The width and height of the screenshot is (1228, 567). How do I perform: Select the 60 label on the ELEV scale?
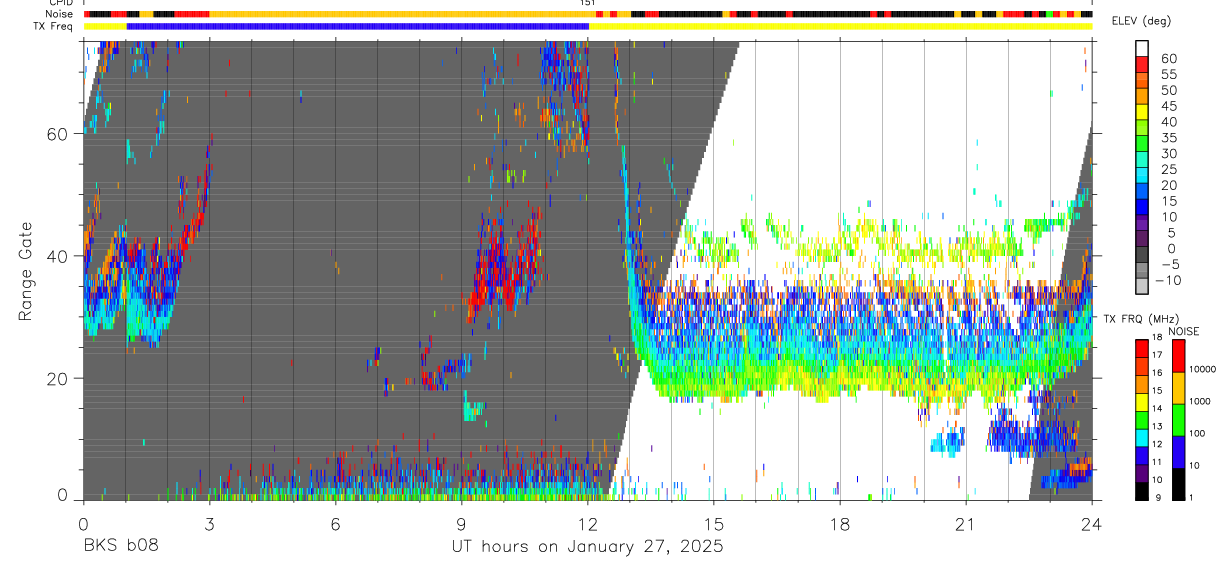click(1168, 58)
